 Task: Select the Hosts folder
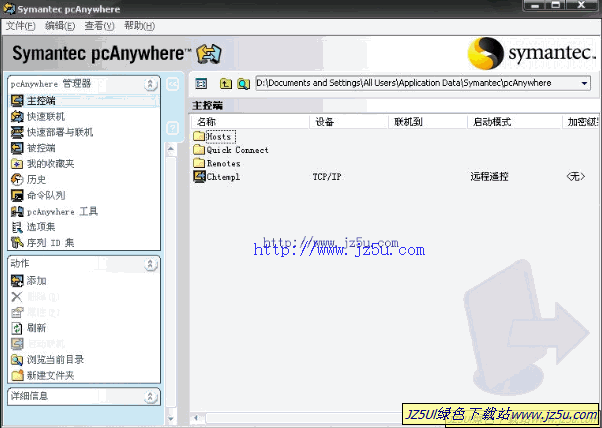click(215, 136)
